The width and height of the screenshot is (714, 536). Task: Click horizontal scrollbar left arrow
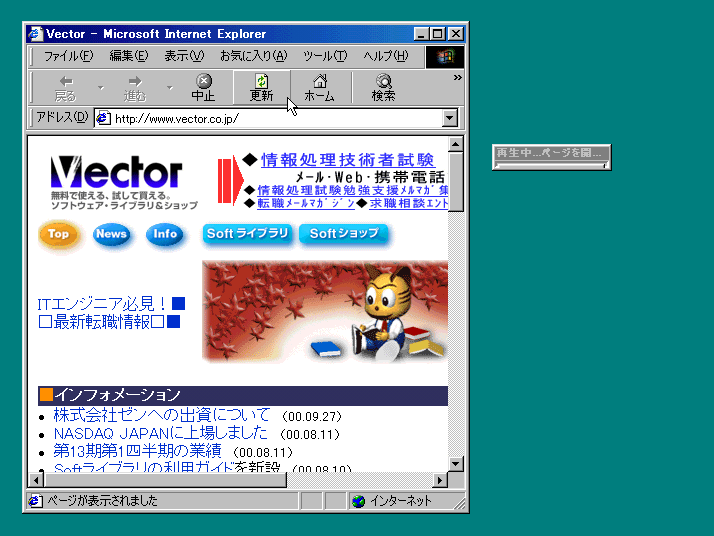[36, 480]
